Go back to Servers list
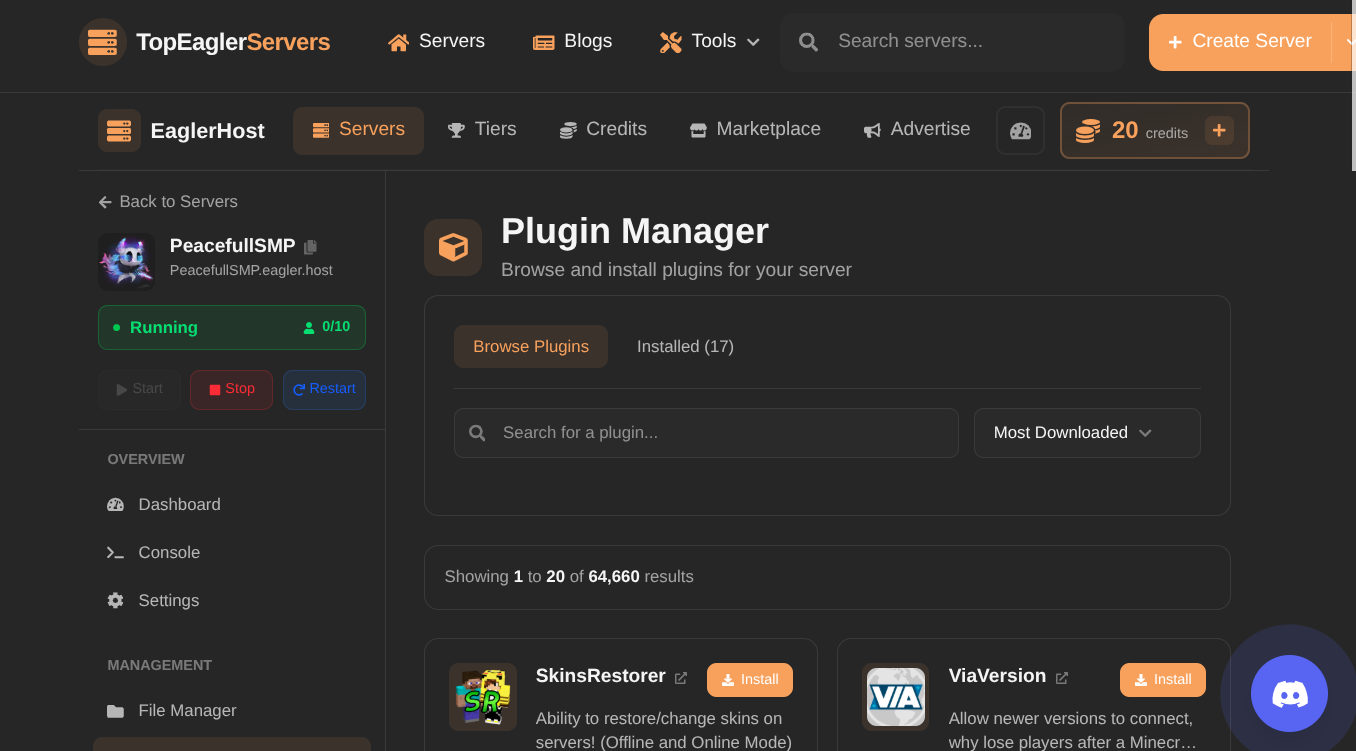 pyautogui.click(x=168, y=202)
